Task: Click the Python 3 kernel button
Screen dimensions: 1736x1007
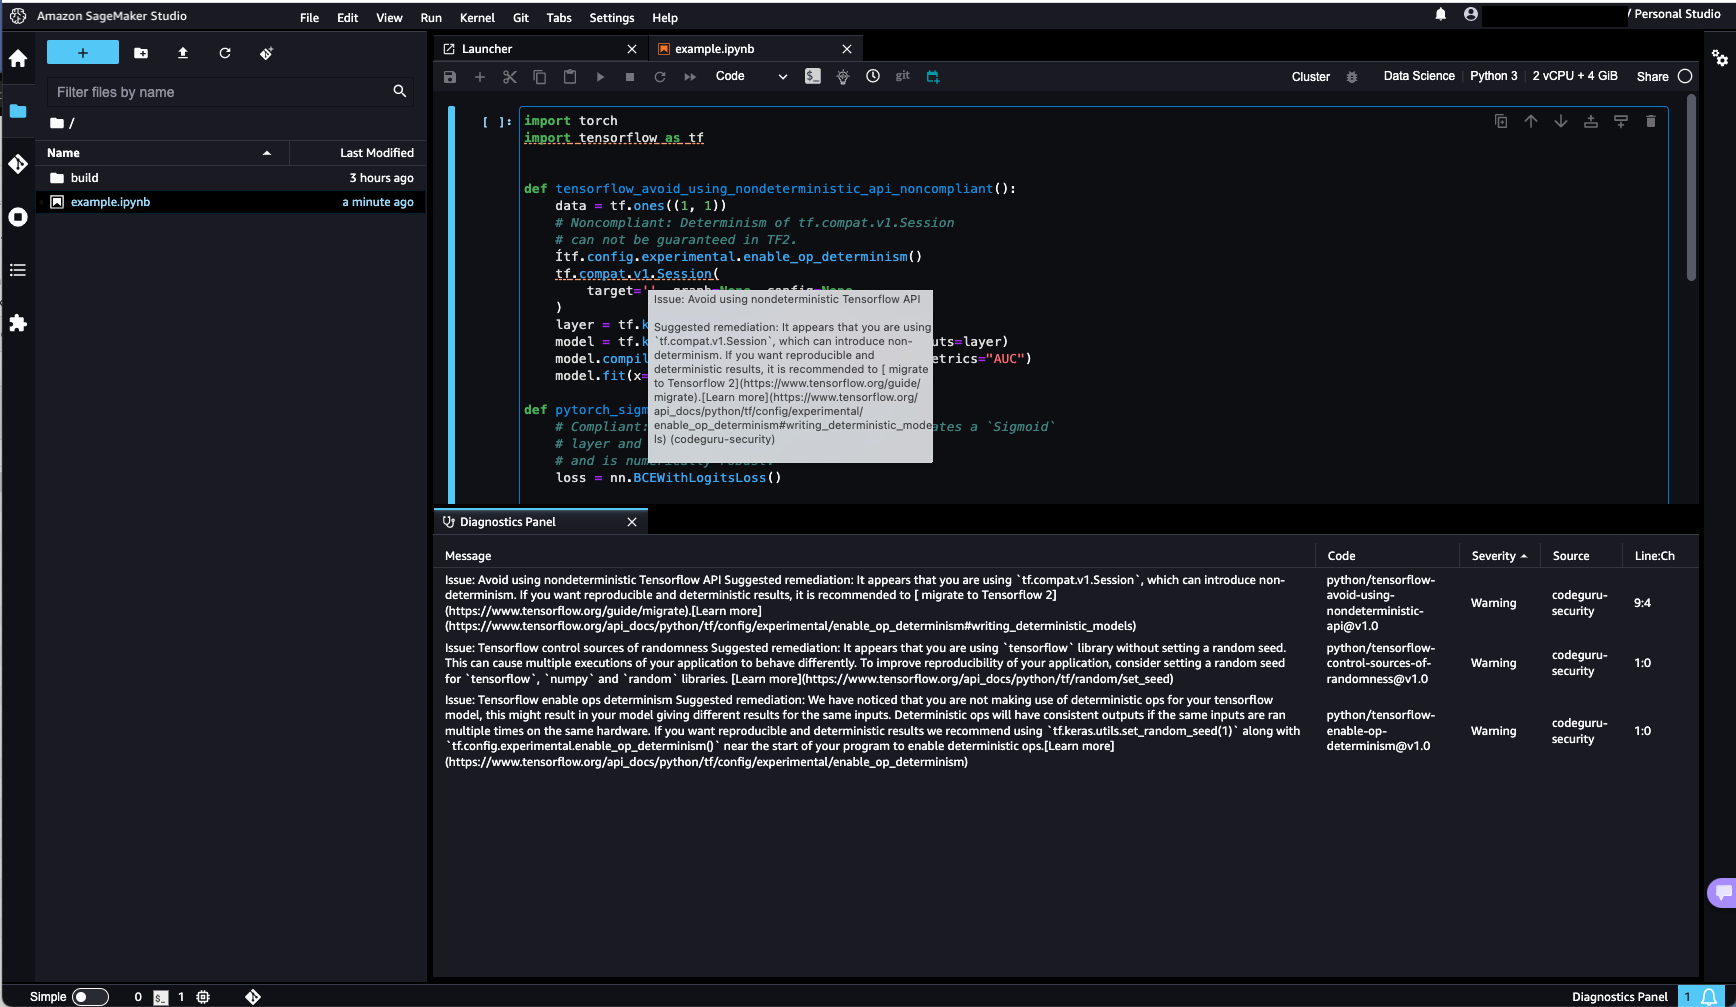Action: click(x=1493, y=76)
